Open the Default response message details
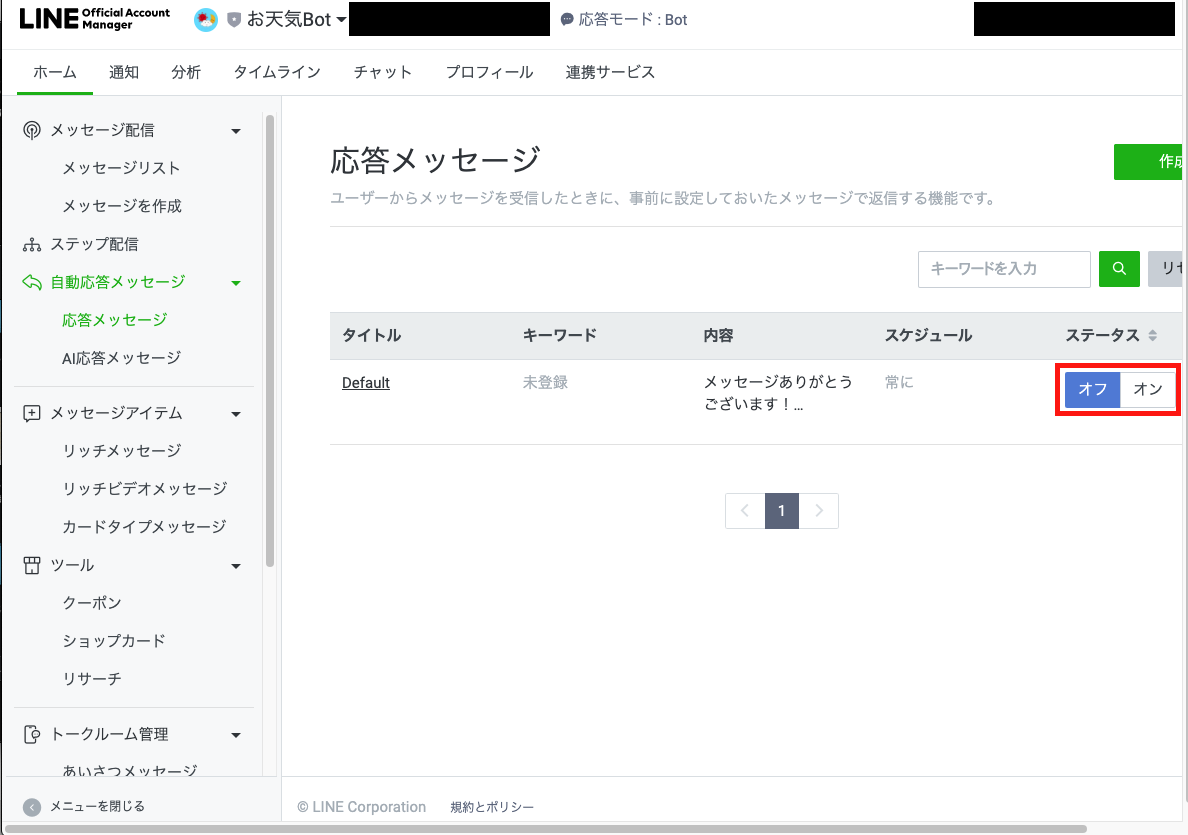This screenshot has width=1188, height=835. (365, 382)
